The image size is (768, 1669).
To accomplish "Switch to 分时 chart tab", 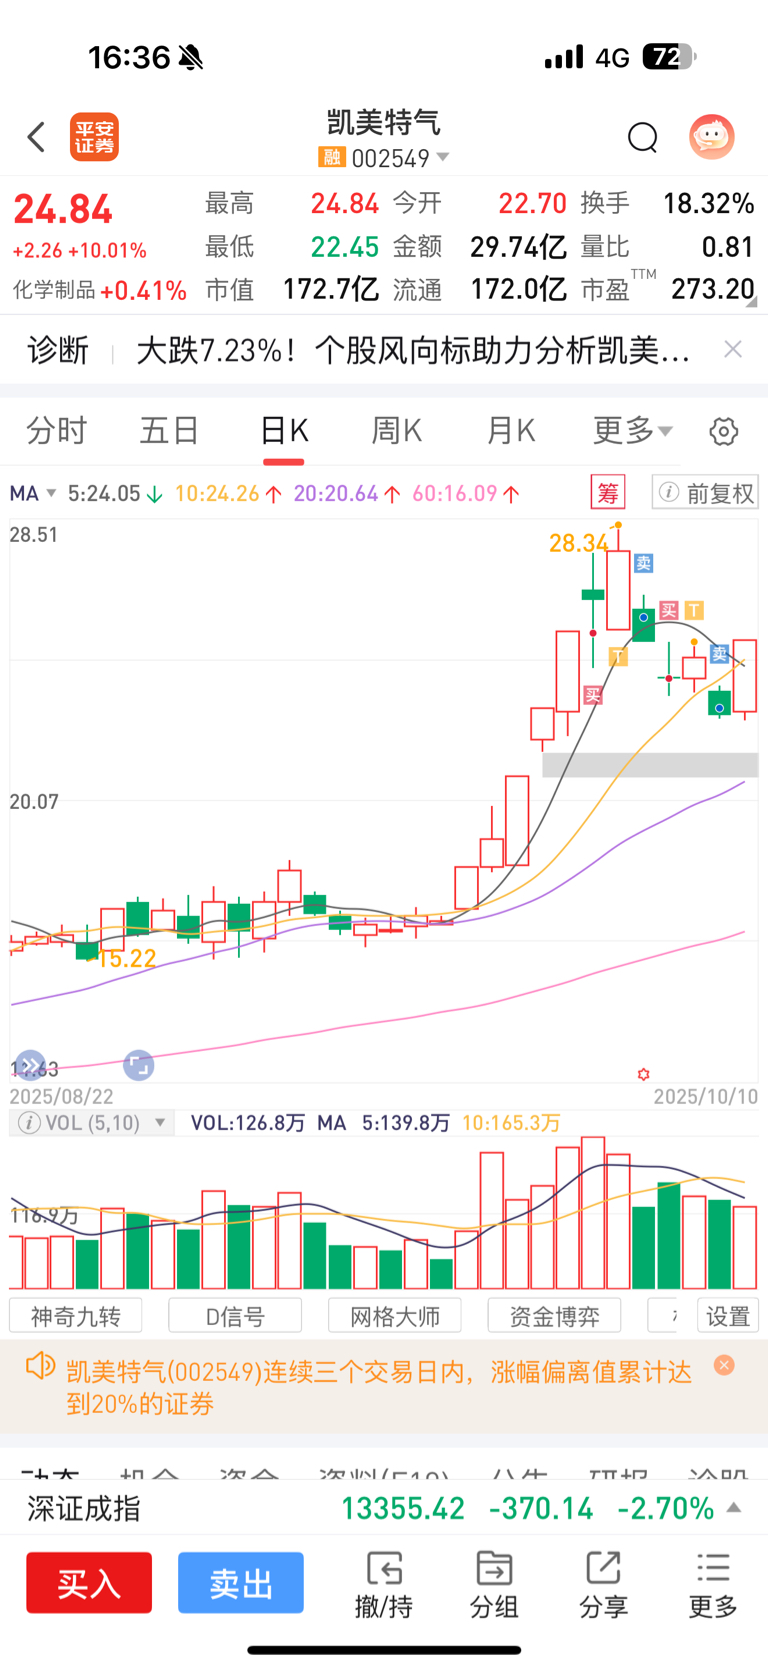I will tap(57, 431).
